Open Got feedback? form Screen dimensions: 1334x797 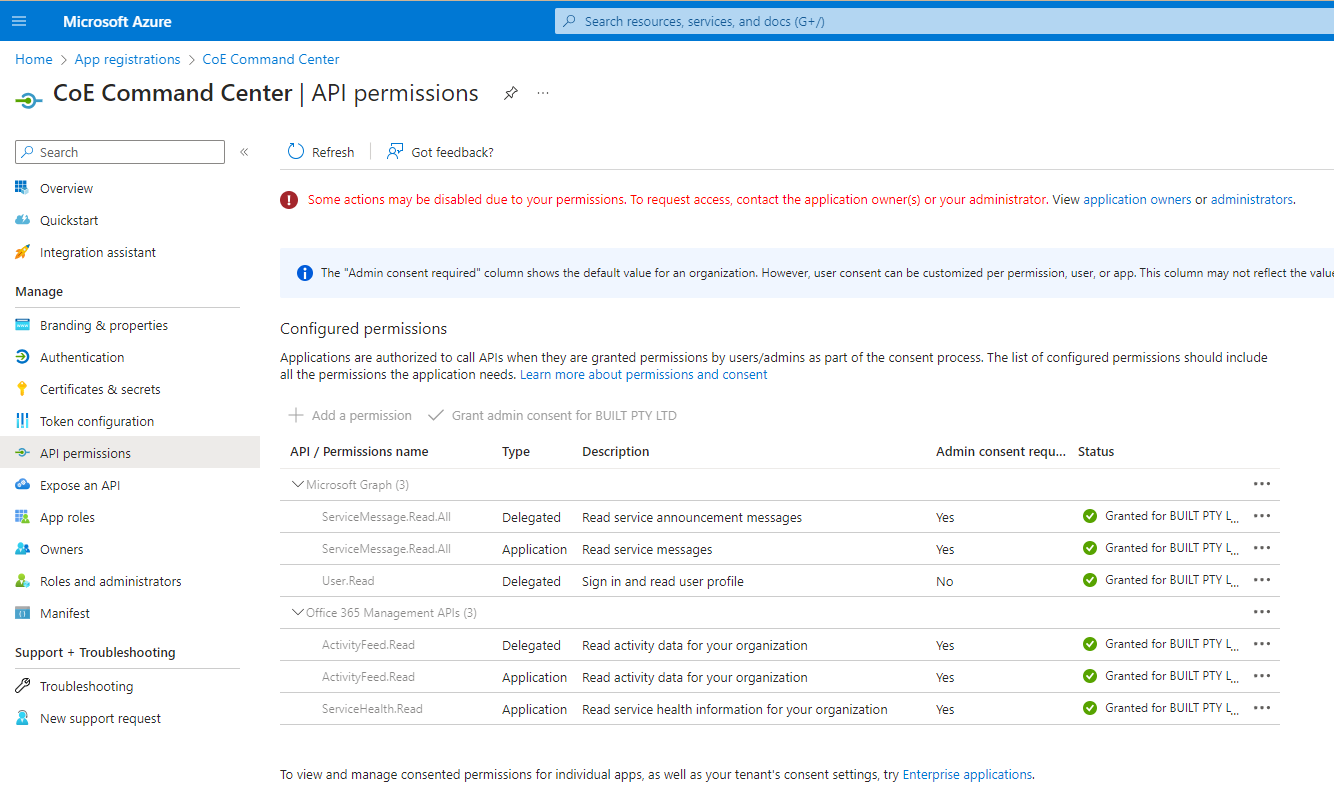coord(439,151)
